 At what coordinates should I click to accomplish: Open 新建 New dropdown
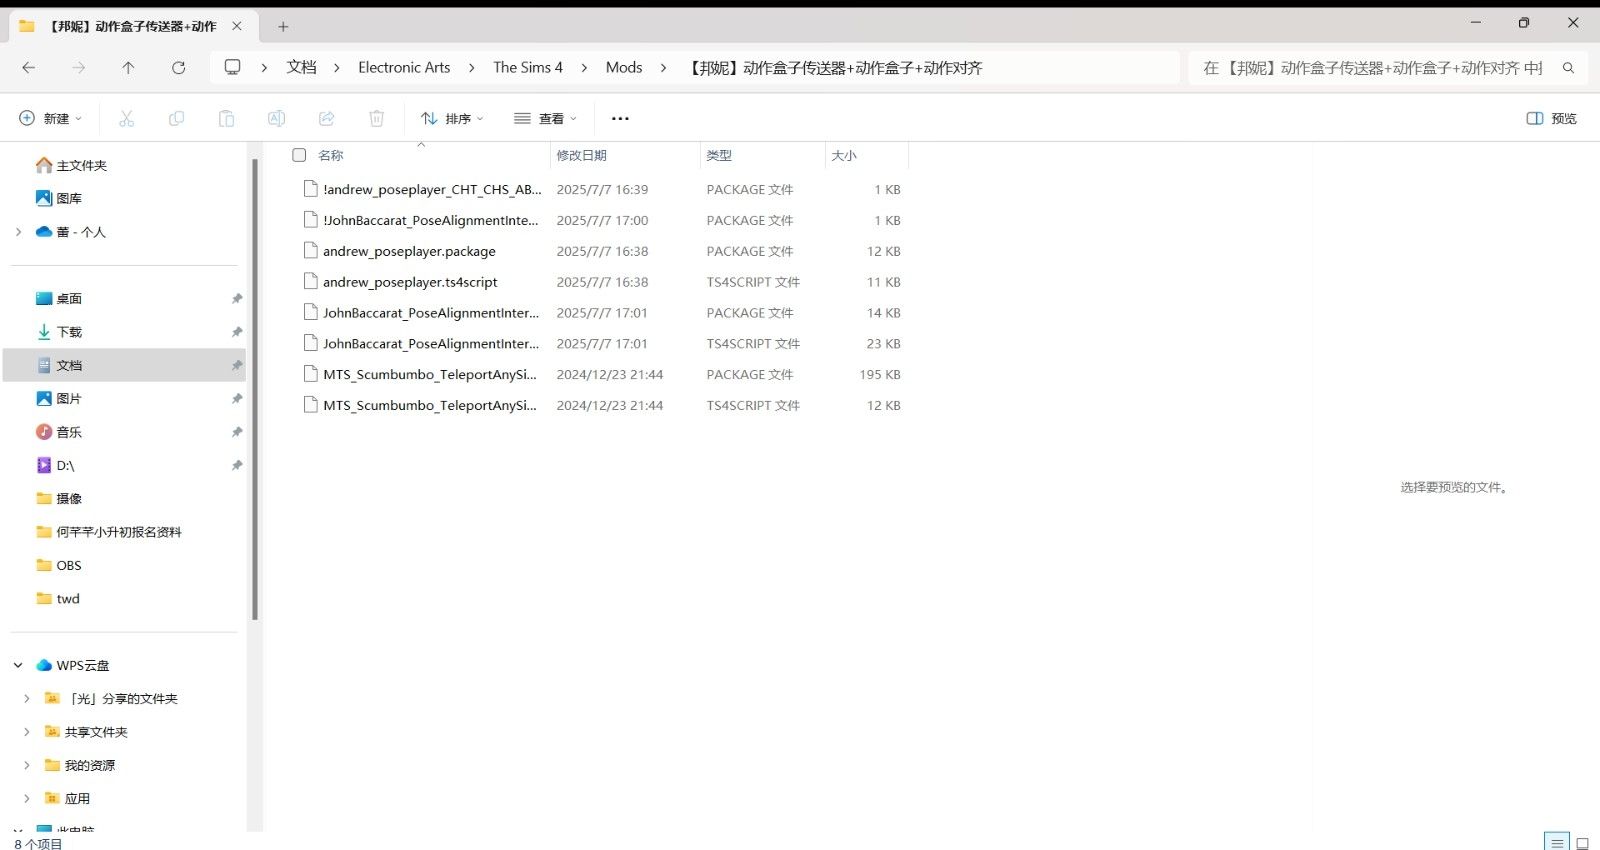pos(50,118)
